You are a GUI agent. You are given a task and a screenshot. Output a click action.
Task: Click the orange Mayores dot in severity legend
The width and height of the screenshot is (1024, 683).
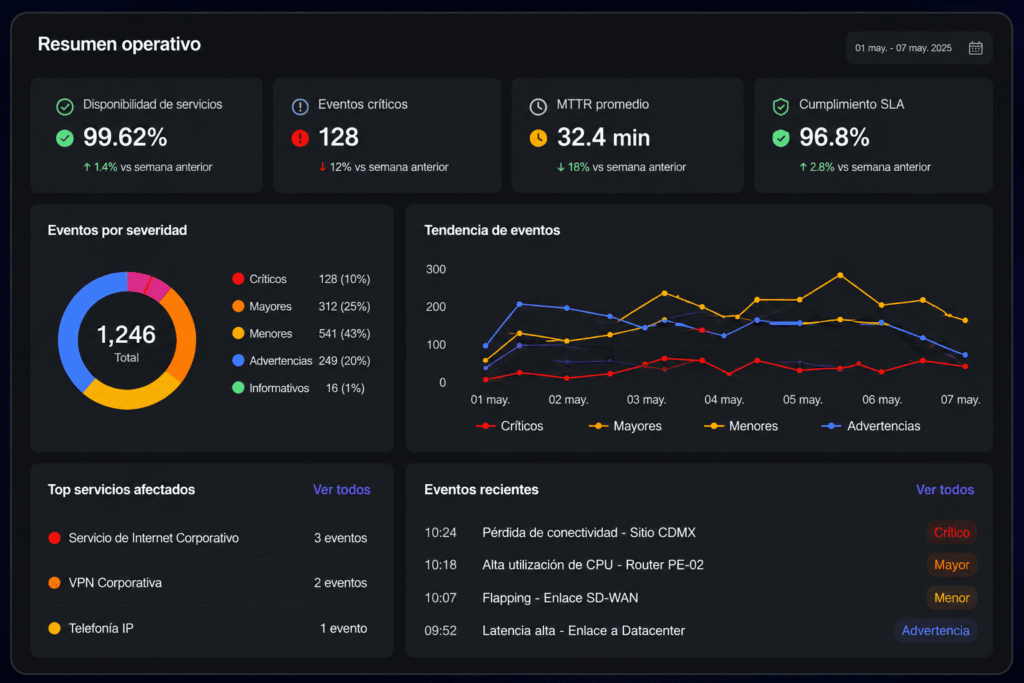pyautogui.click(x=238, y=306)
